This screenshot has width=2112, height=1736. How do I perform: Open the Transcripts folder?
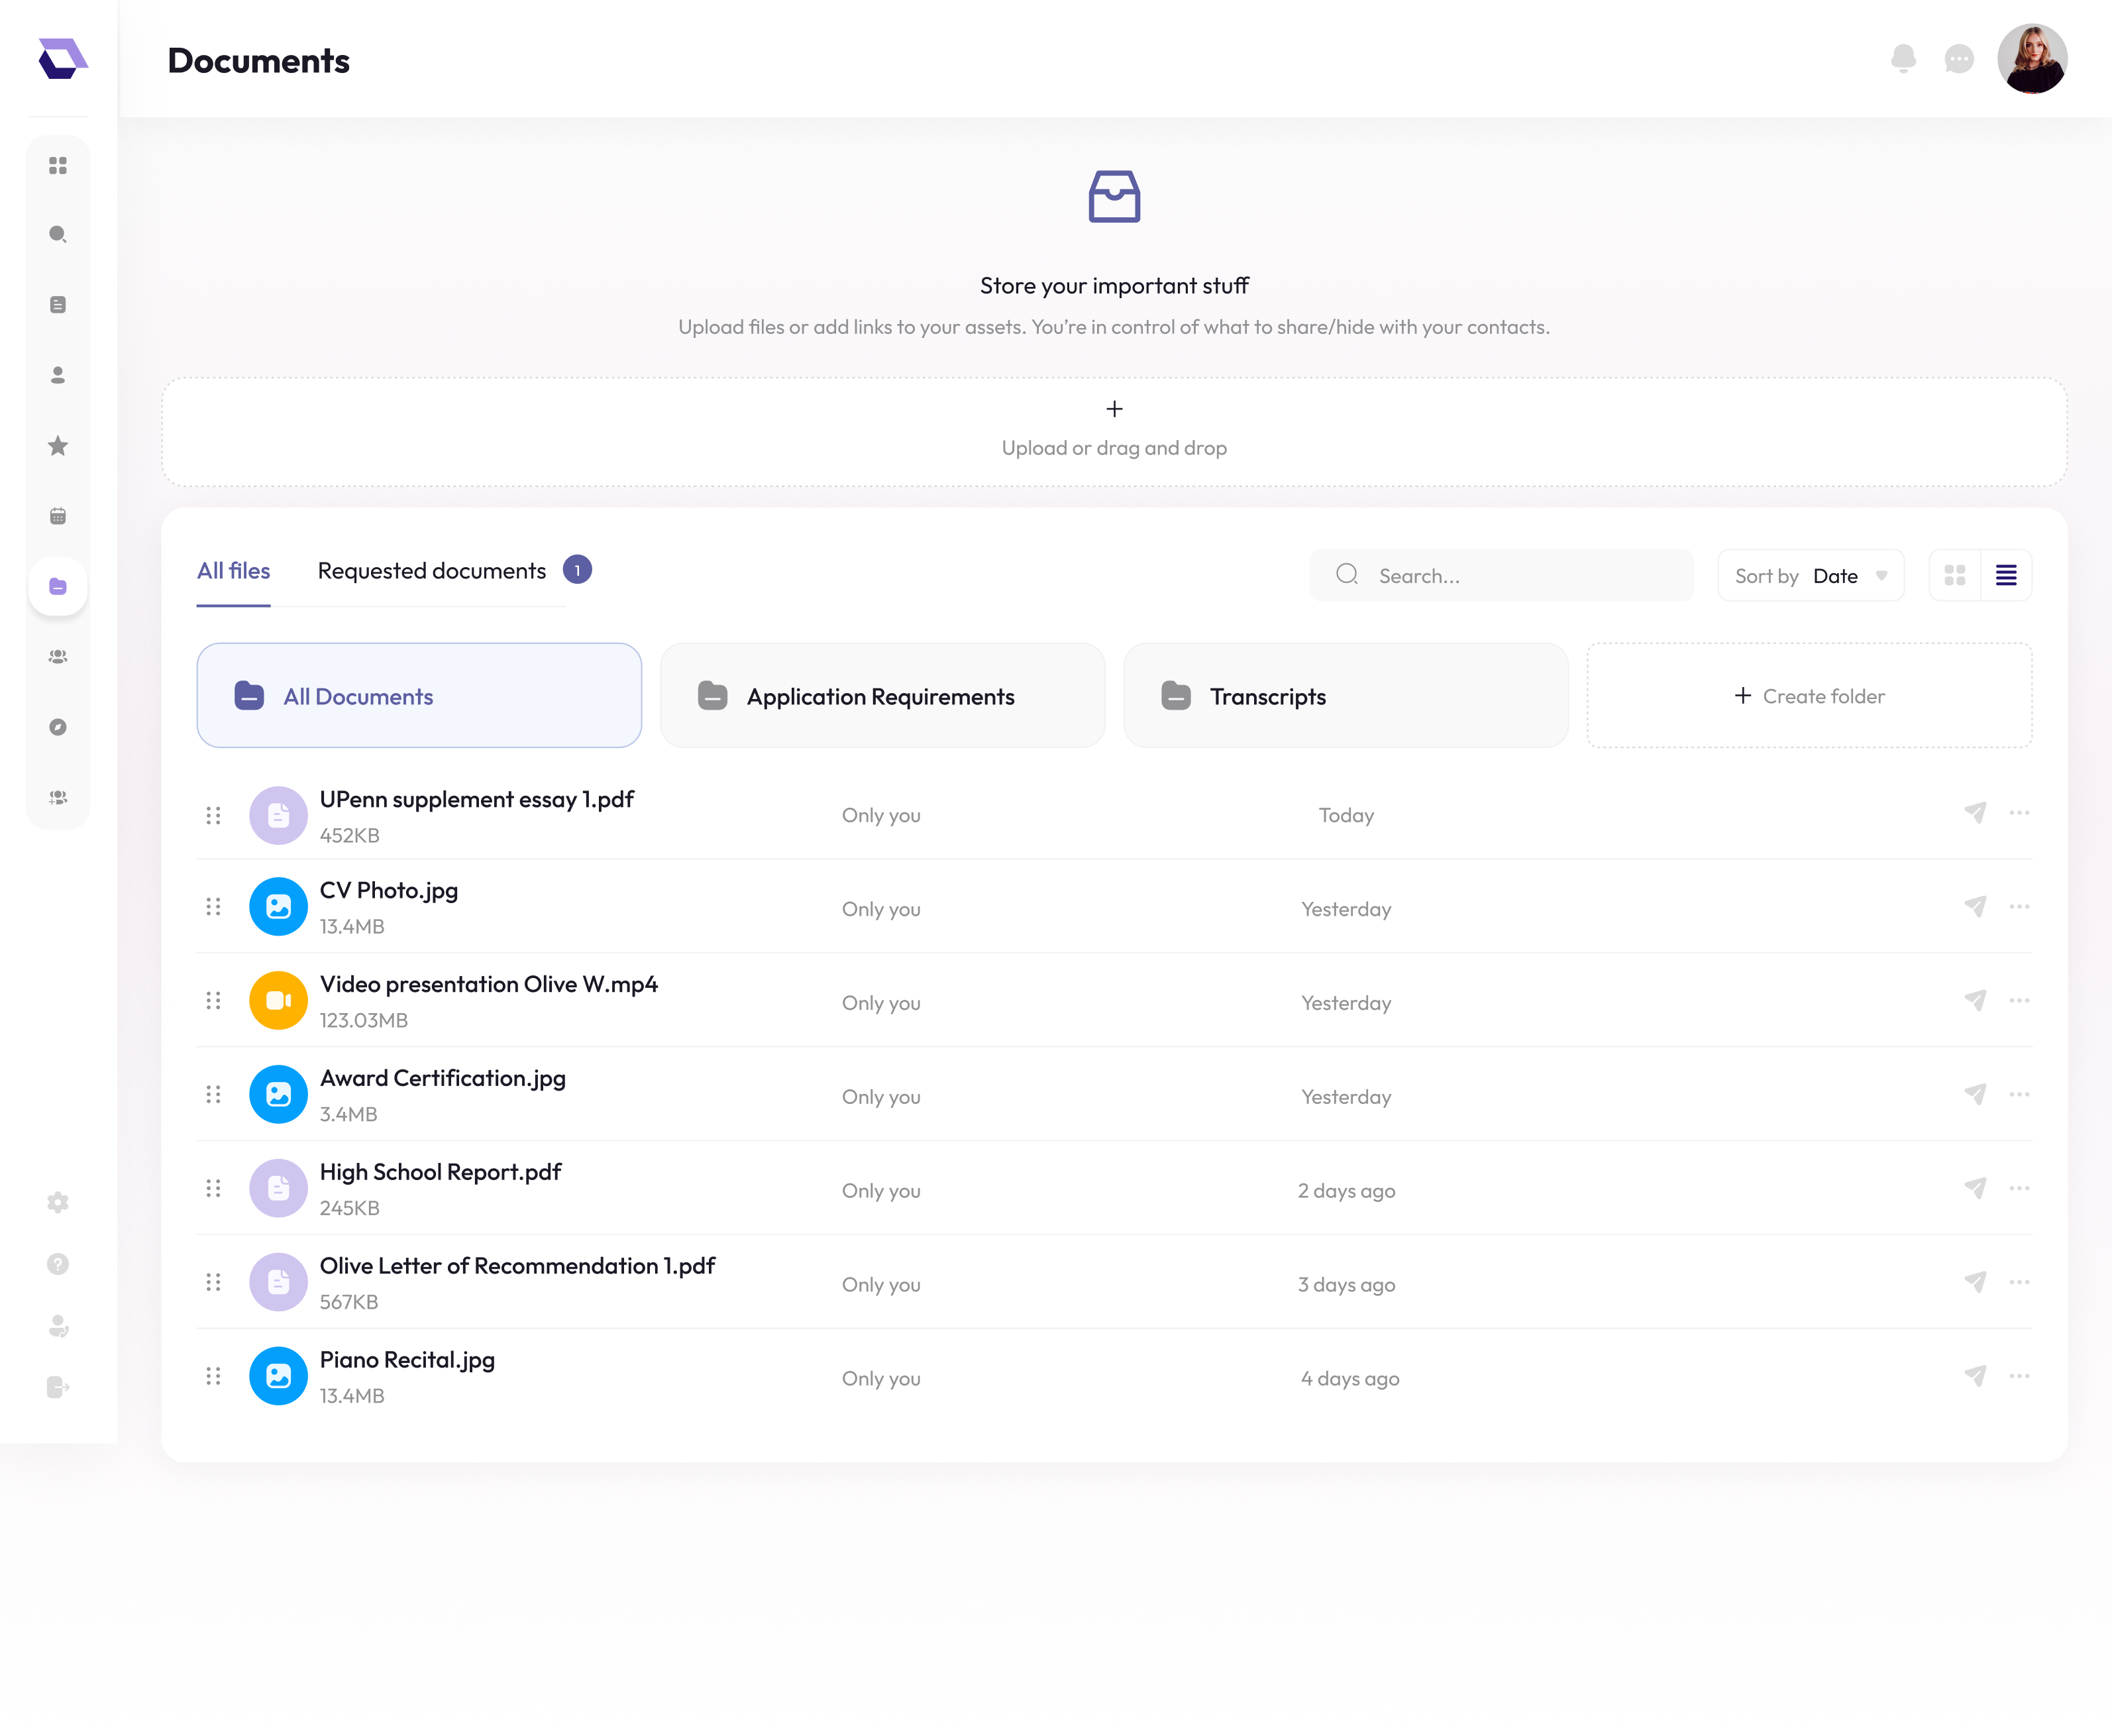[x=1345, y=696]
